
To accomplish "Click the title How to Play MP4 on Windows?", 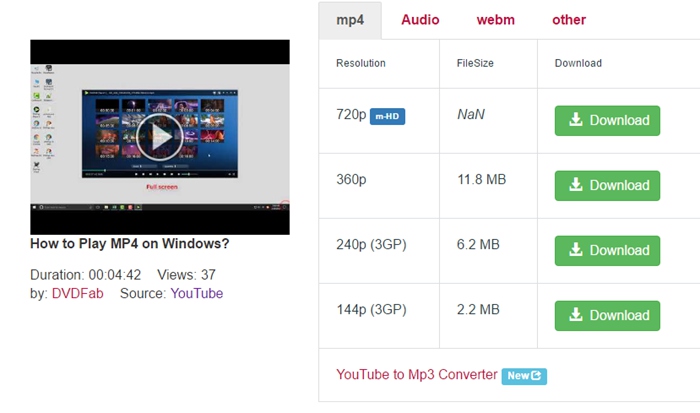I will [129, 243].
